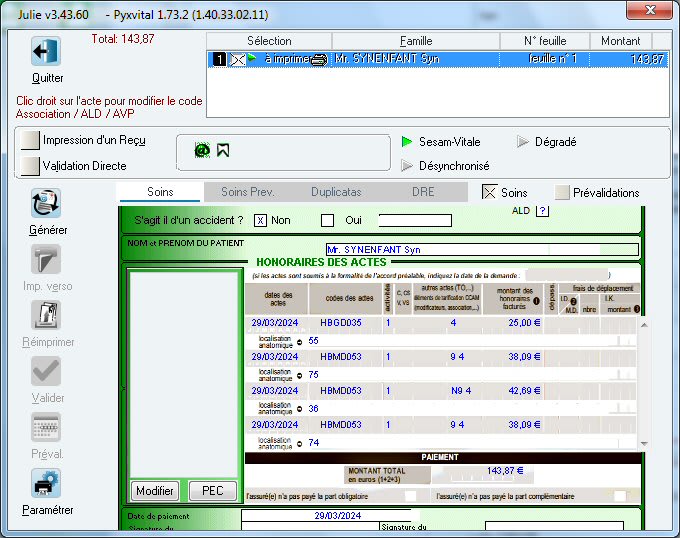This screenshot has height=538, width=680.
Task: Check Non for accident question
Action: [x=260, y=221]
